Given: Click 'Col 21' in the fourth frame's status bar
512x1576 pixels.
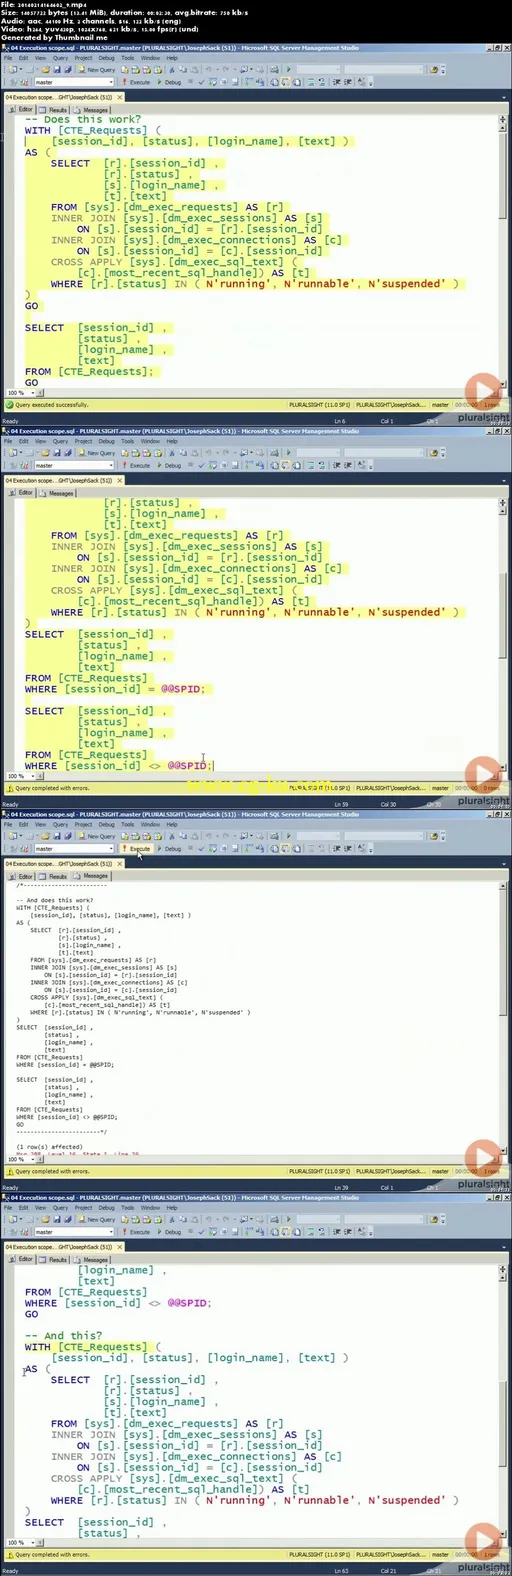Looking at the screenshot, I should [388, 1571].
